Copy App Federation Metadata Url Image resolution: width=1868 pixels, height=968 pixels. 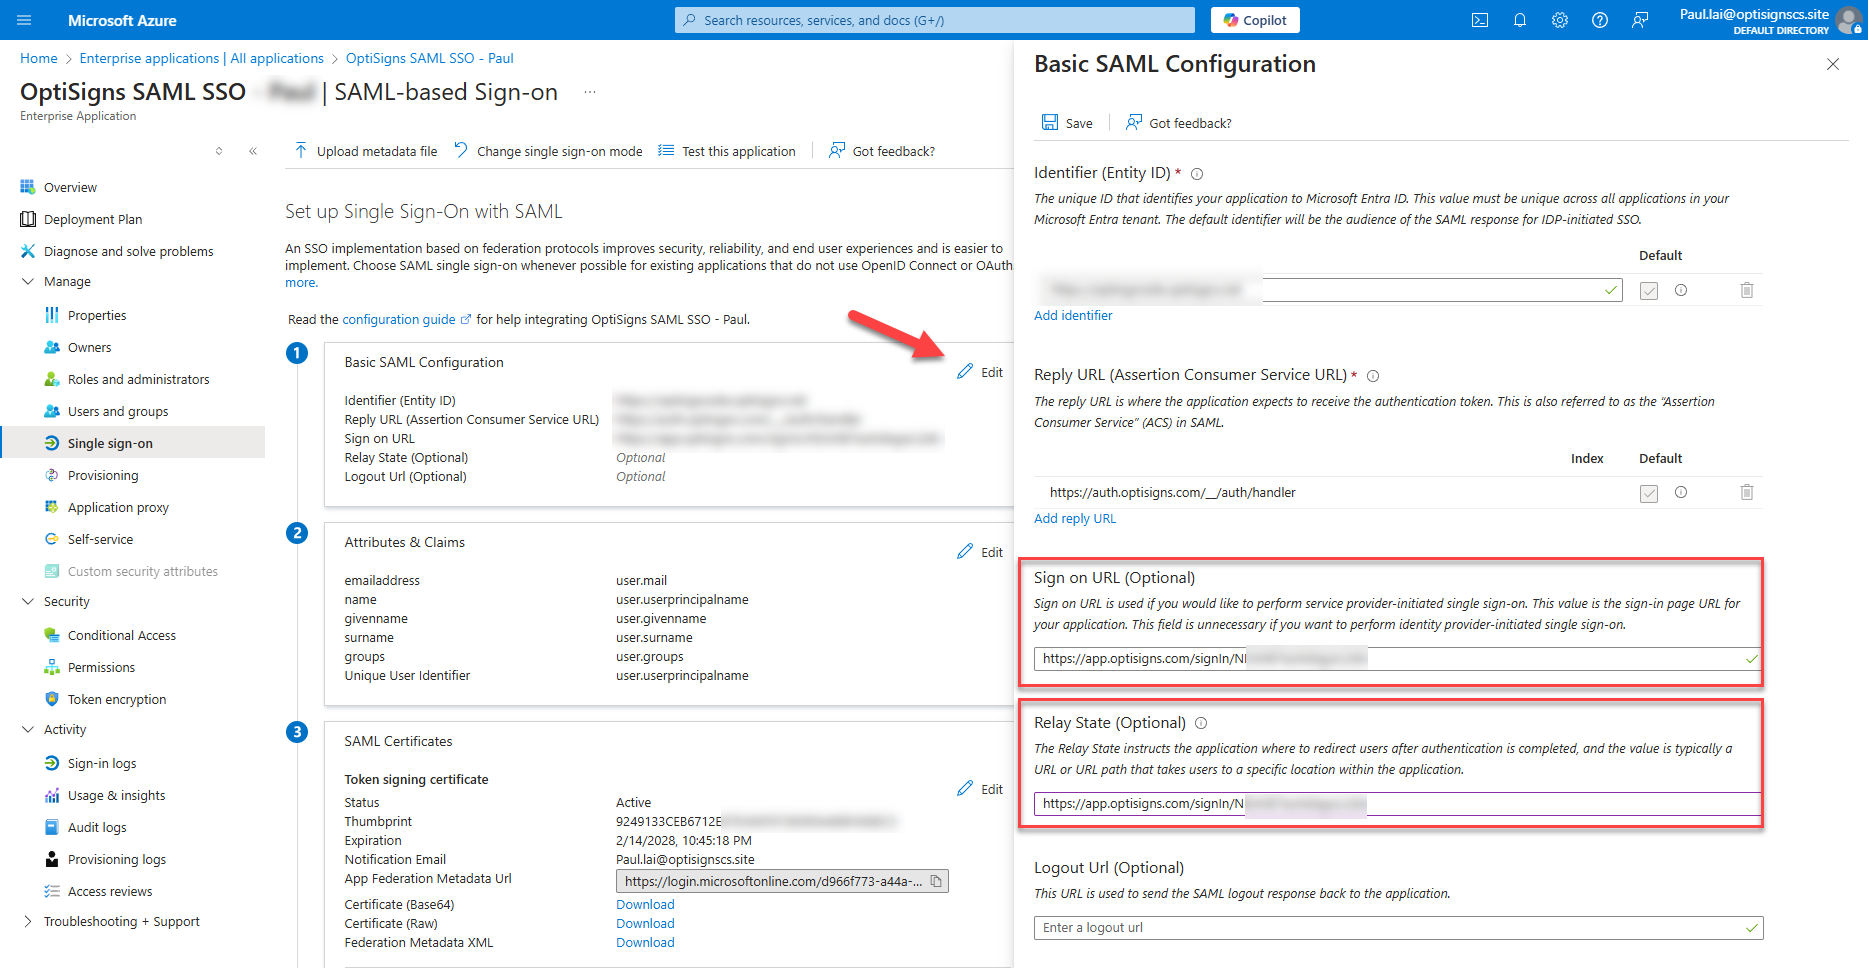click(937, 881)
